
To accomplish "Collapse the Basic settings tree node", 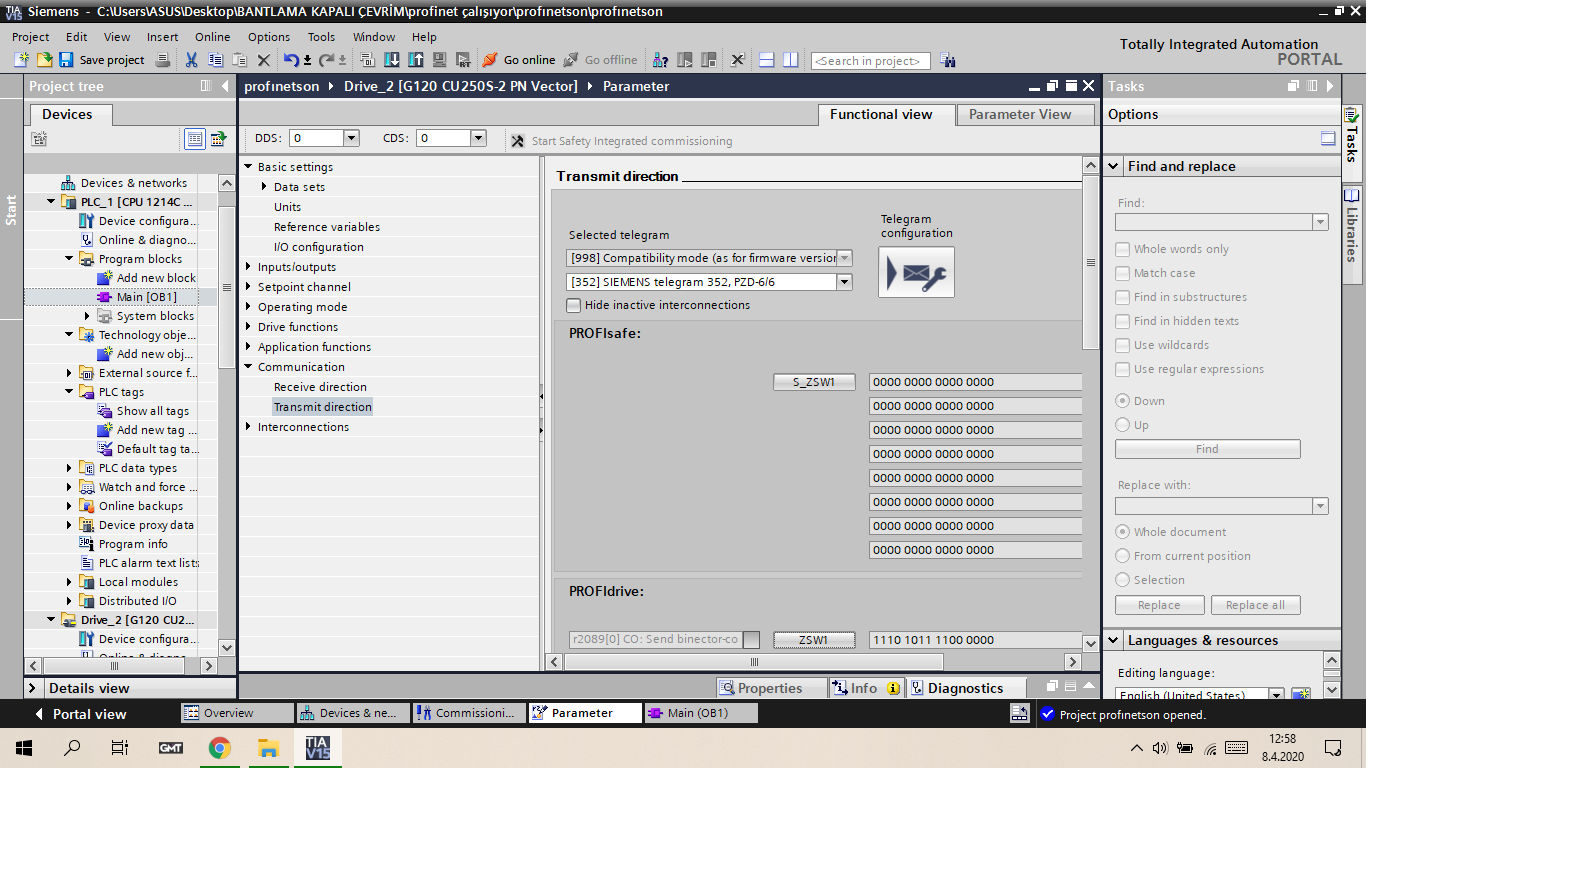I will click(248, 167).
